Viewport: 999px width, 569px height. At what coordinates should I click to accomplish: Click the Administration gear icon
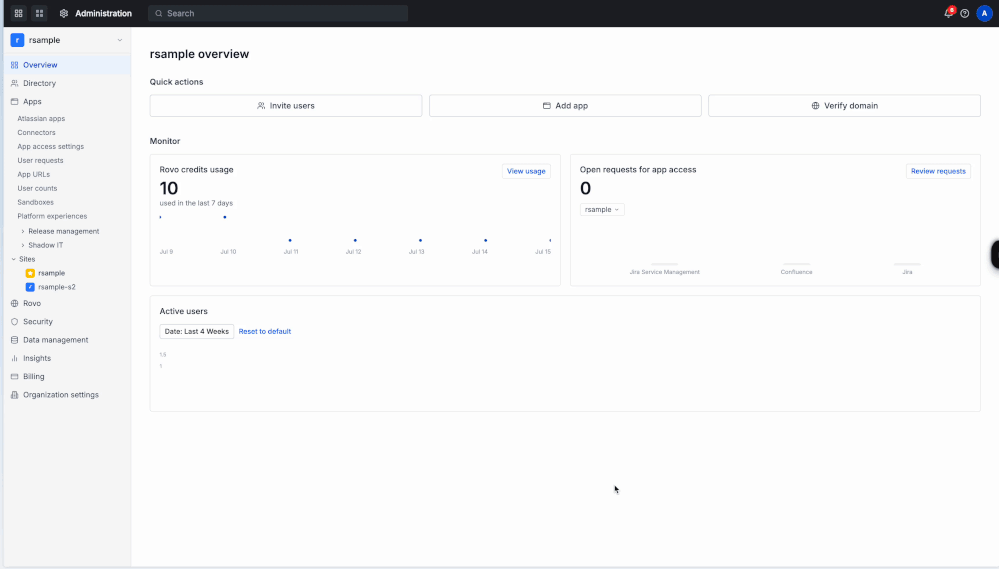[64, 13]
